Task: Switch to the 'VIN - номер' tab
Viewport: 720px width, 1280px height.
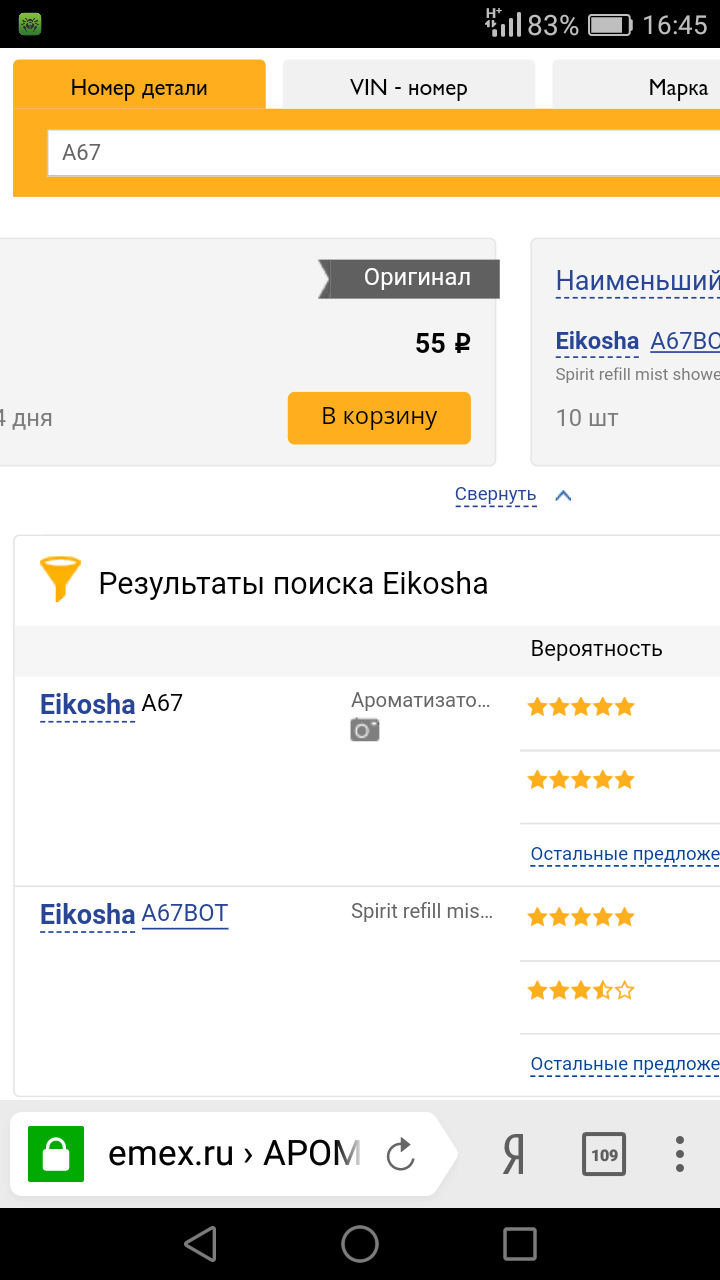Action: pos(408,87)
